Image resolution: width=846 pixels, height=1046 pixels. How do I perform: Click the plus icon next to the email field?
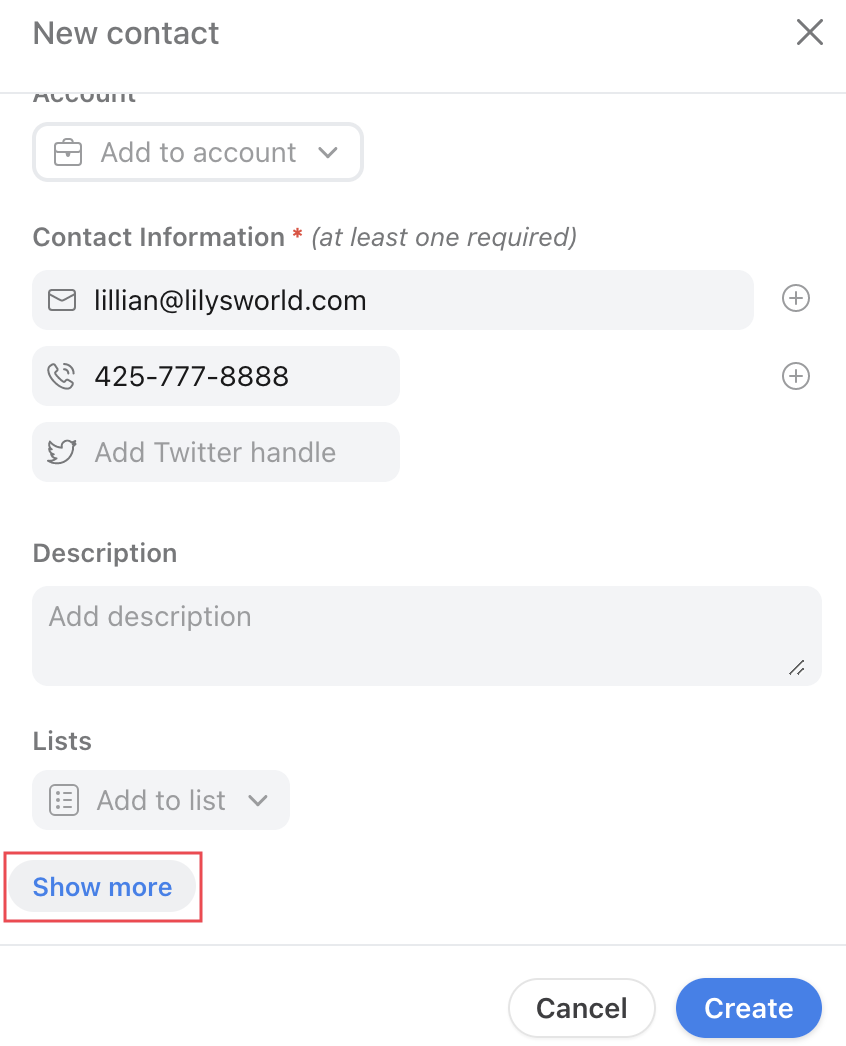coord(795,298)
